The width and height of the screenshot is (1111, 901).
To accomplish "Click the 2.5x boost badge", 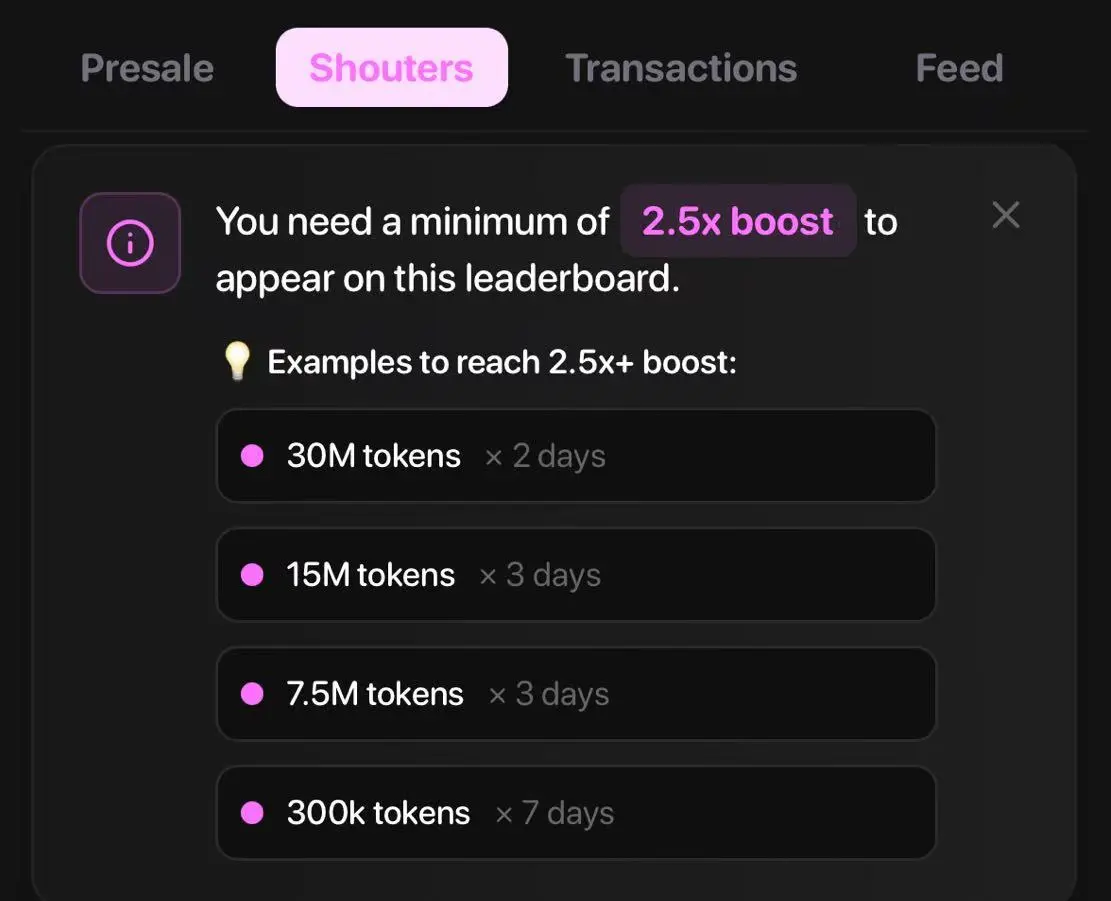I will click(x=738, y=221).
